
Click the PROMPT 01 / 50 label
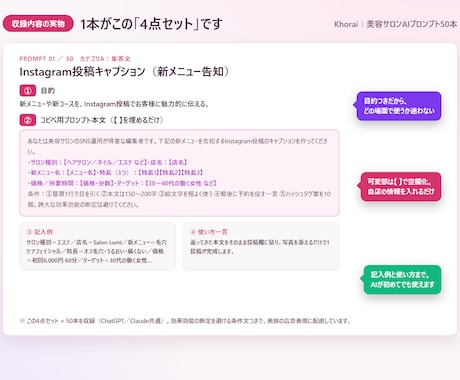point(46,59)
